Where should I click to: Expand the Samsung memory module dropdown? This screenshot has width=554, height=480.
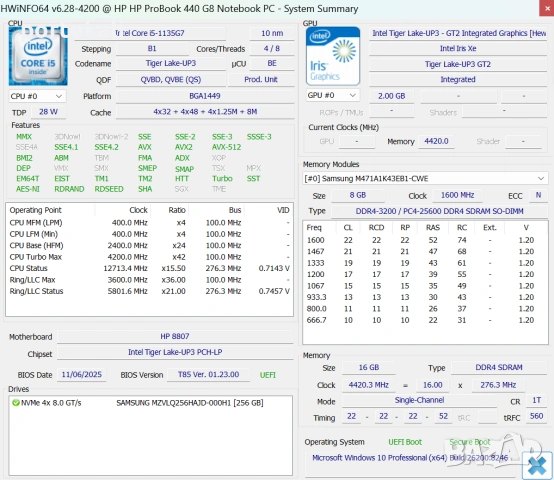425,178
